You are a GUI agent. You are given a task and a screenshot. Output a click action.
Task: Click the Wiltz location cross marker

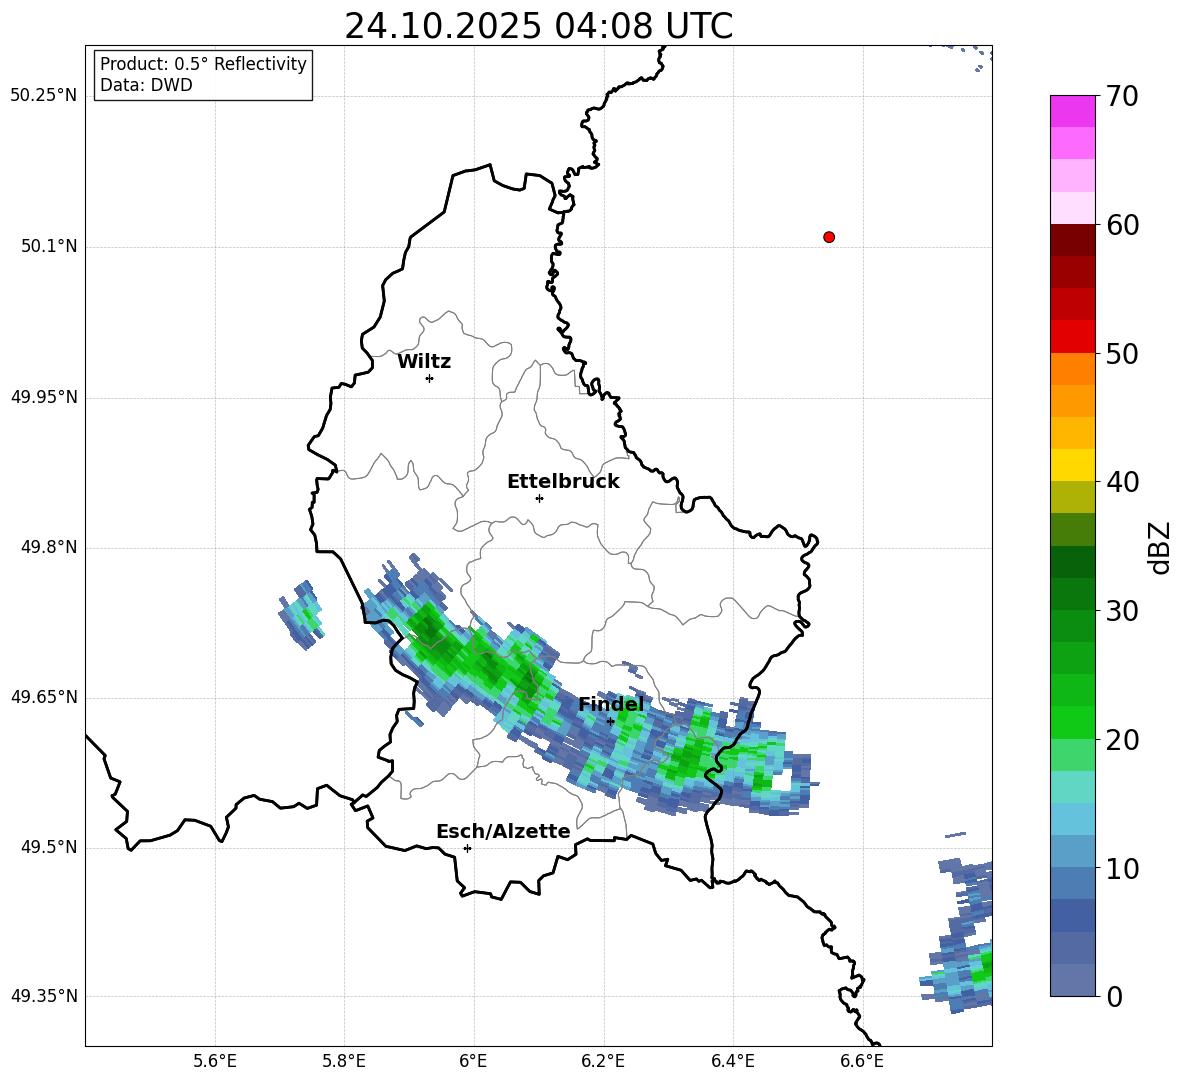(430, 378)
